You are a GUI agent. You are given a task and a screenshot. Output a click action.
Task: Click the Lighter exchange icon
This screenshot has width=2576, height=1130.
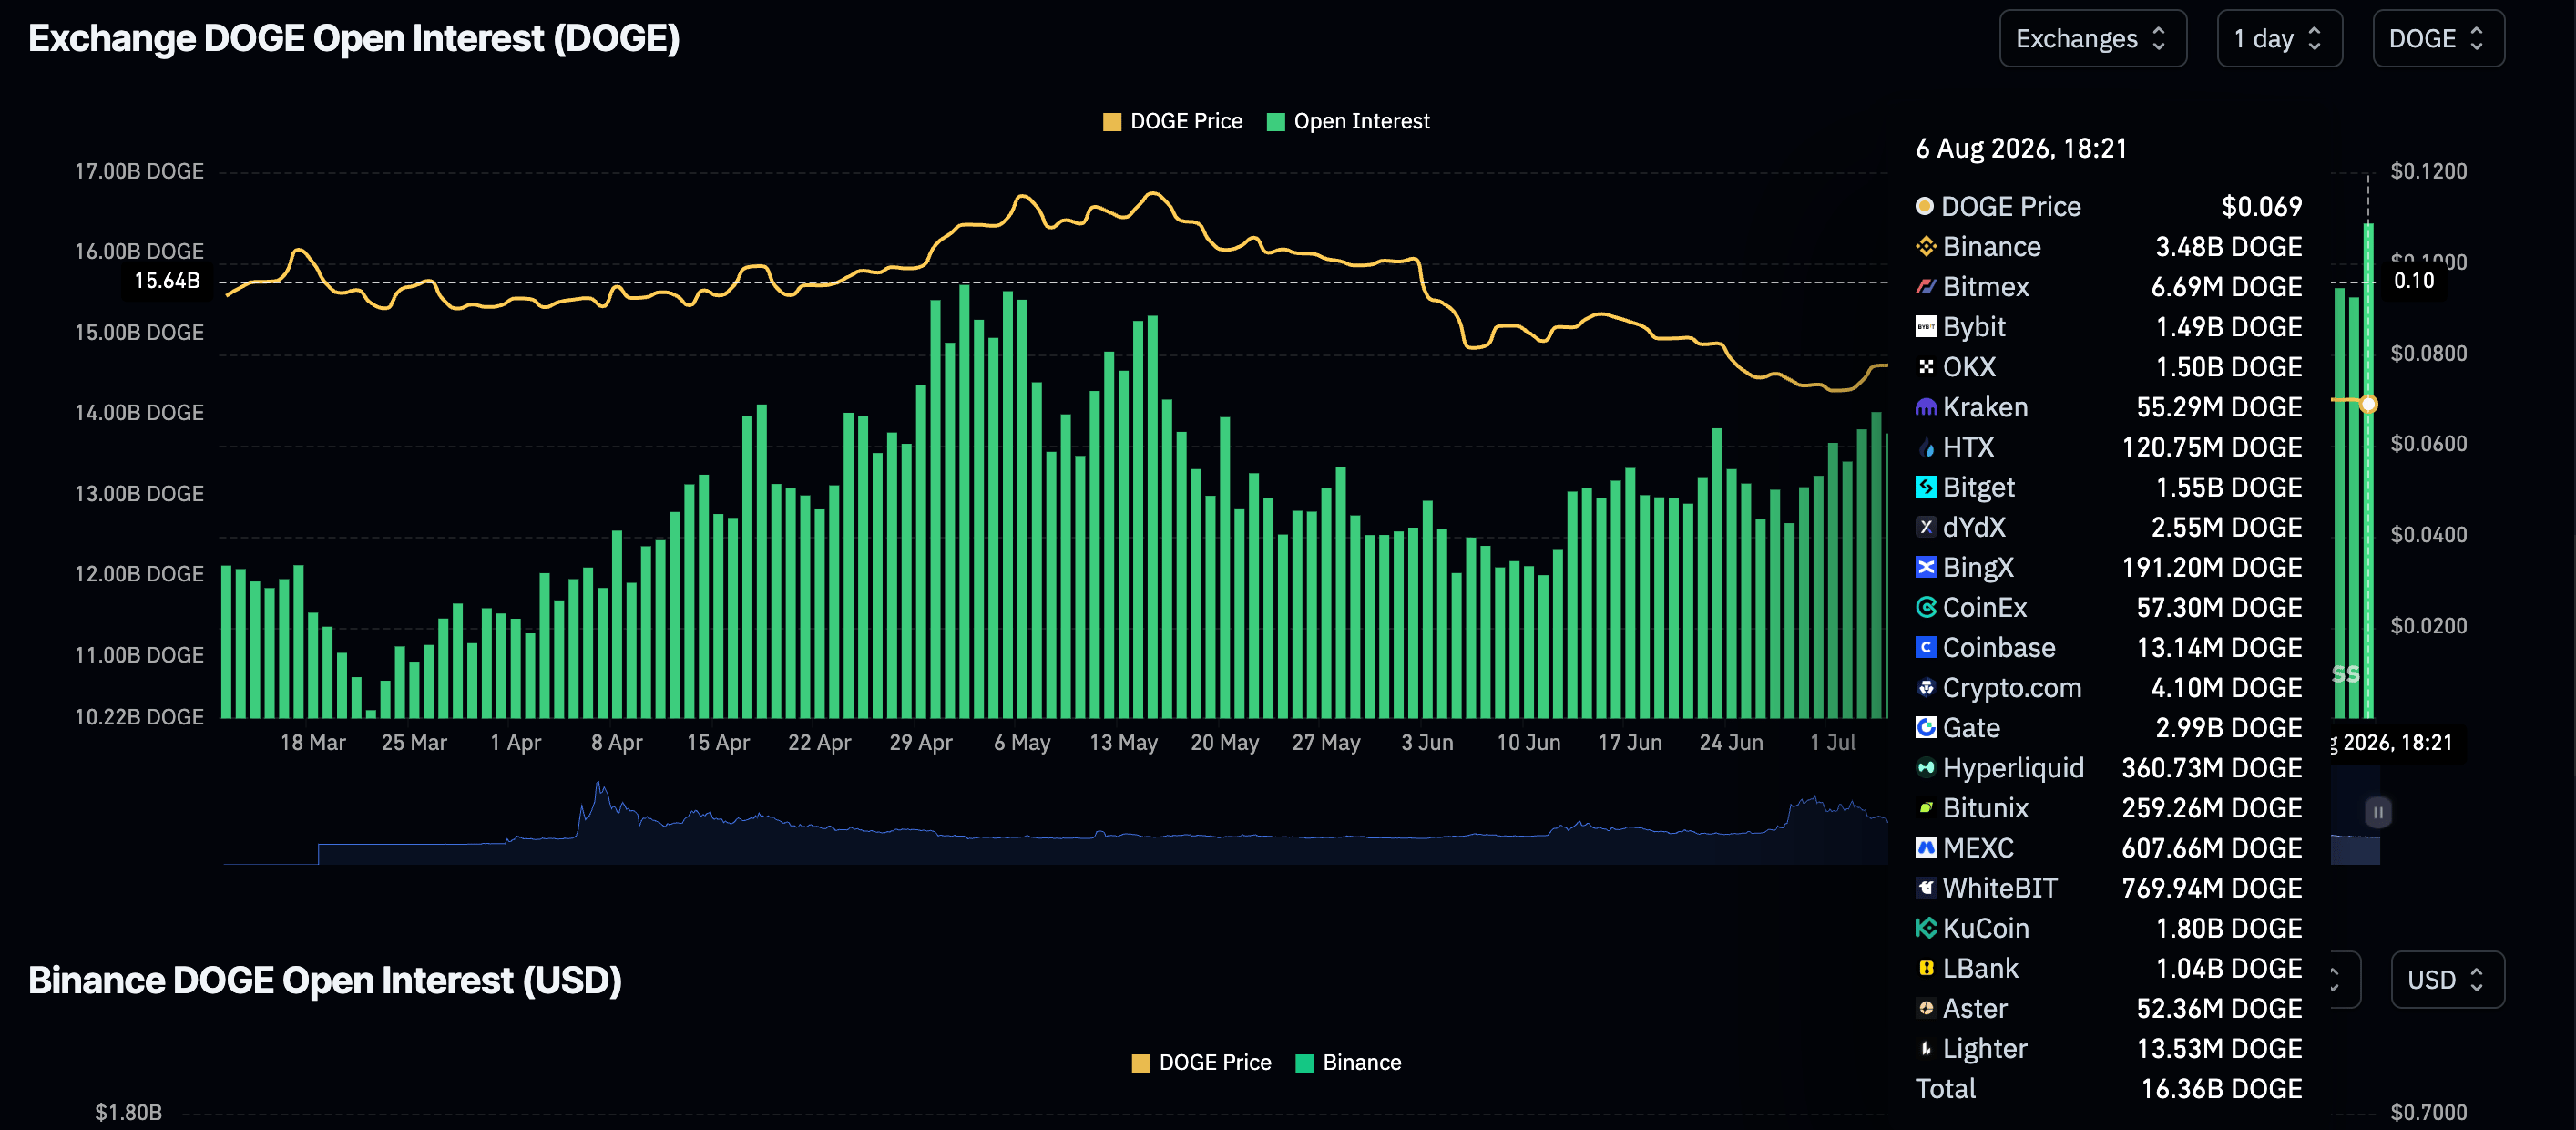1925,1048
